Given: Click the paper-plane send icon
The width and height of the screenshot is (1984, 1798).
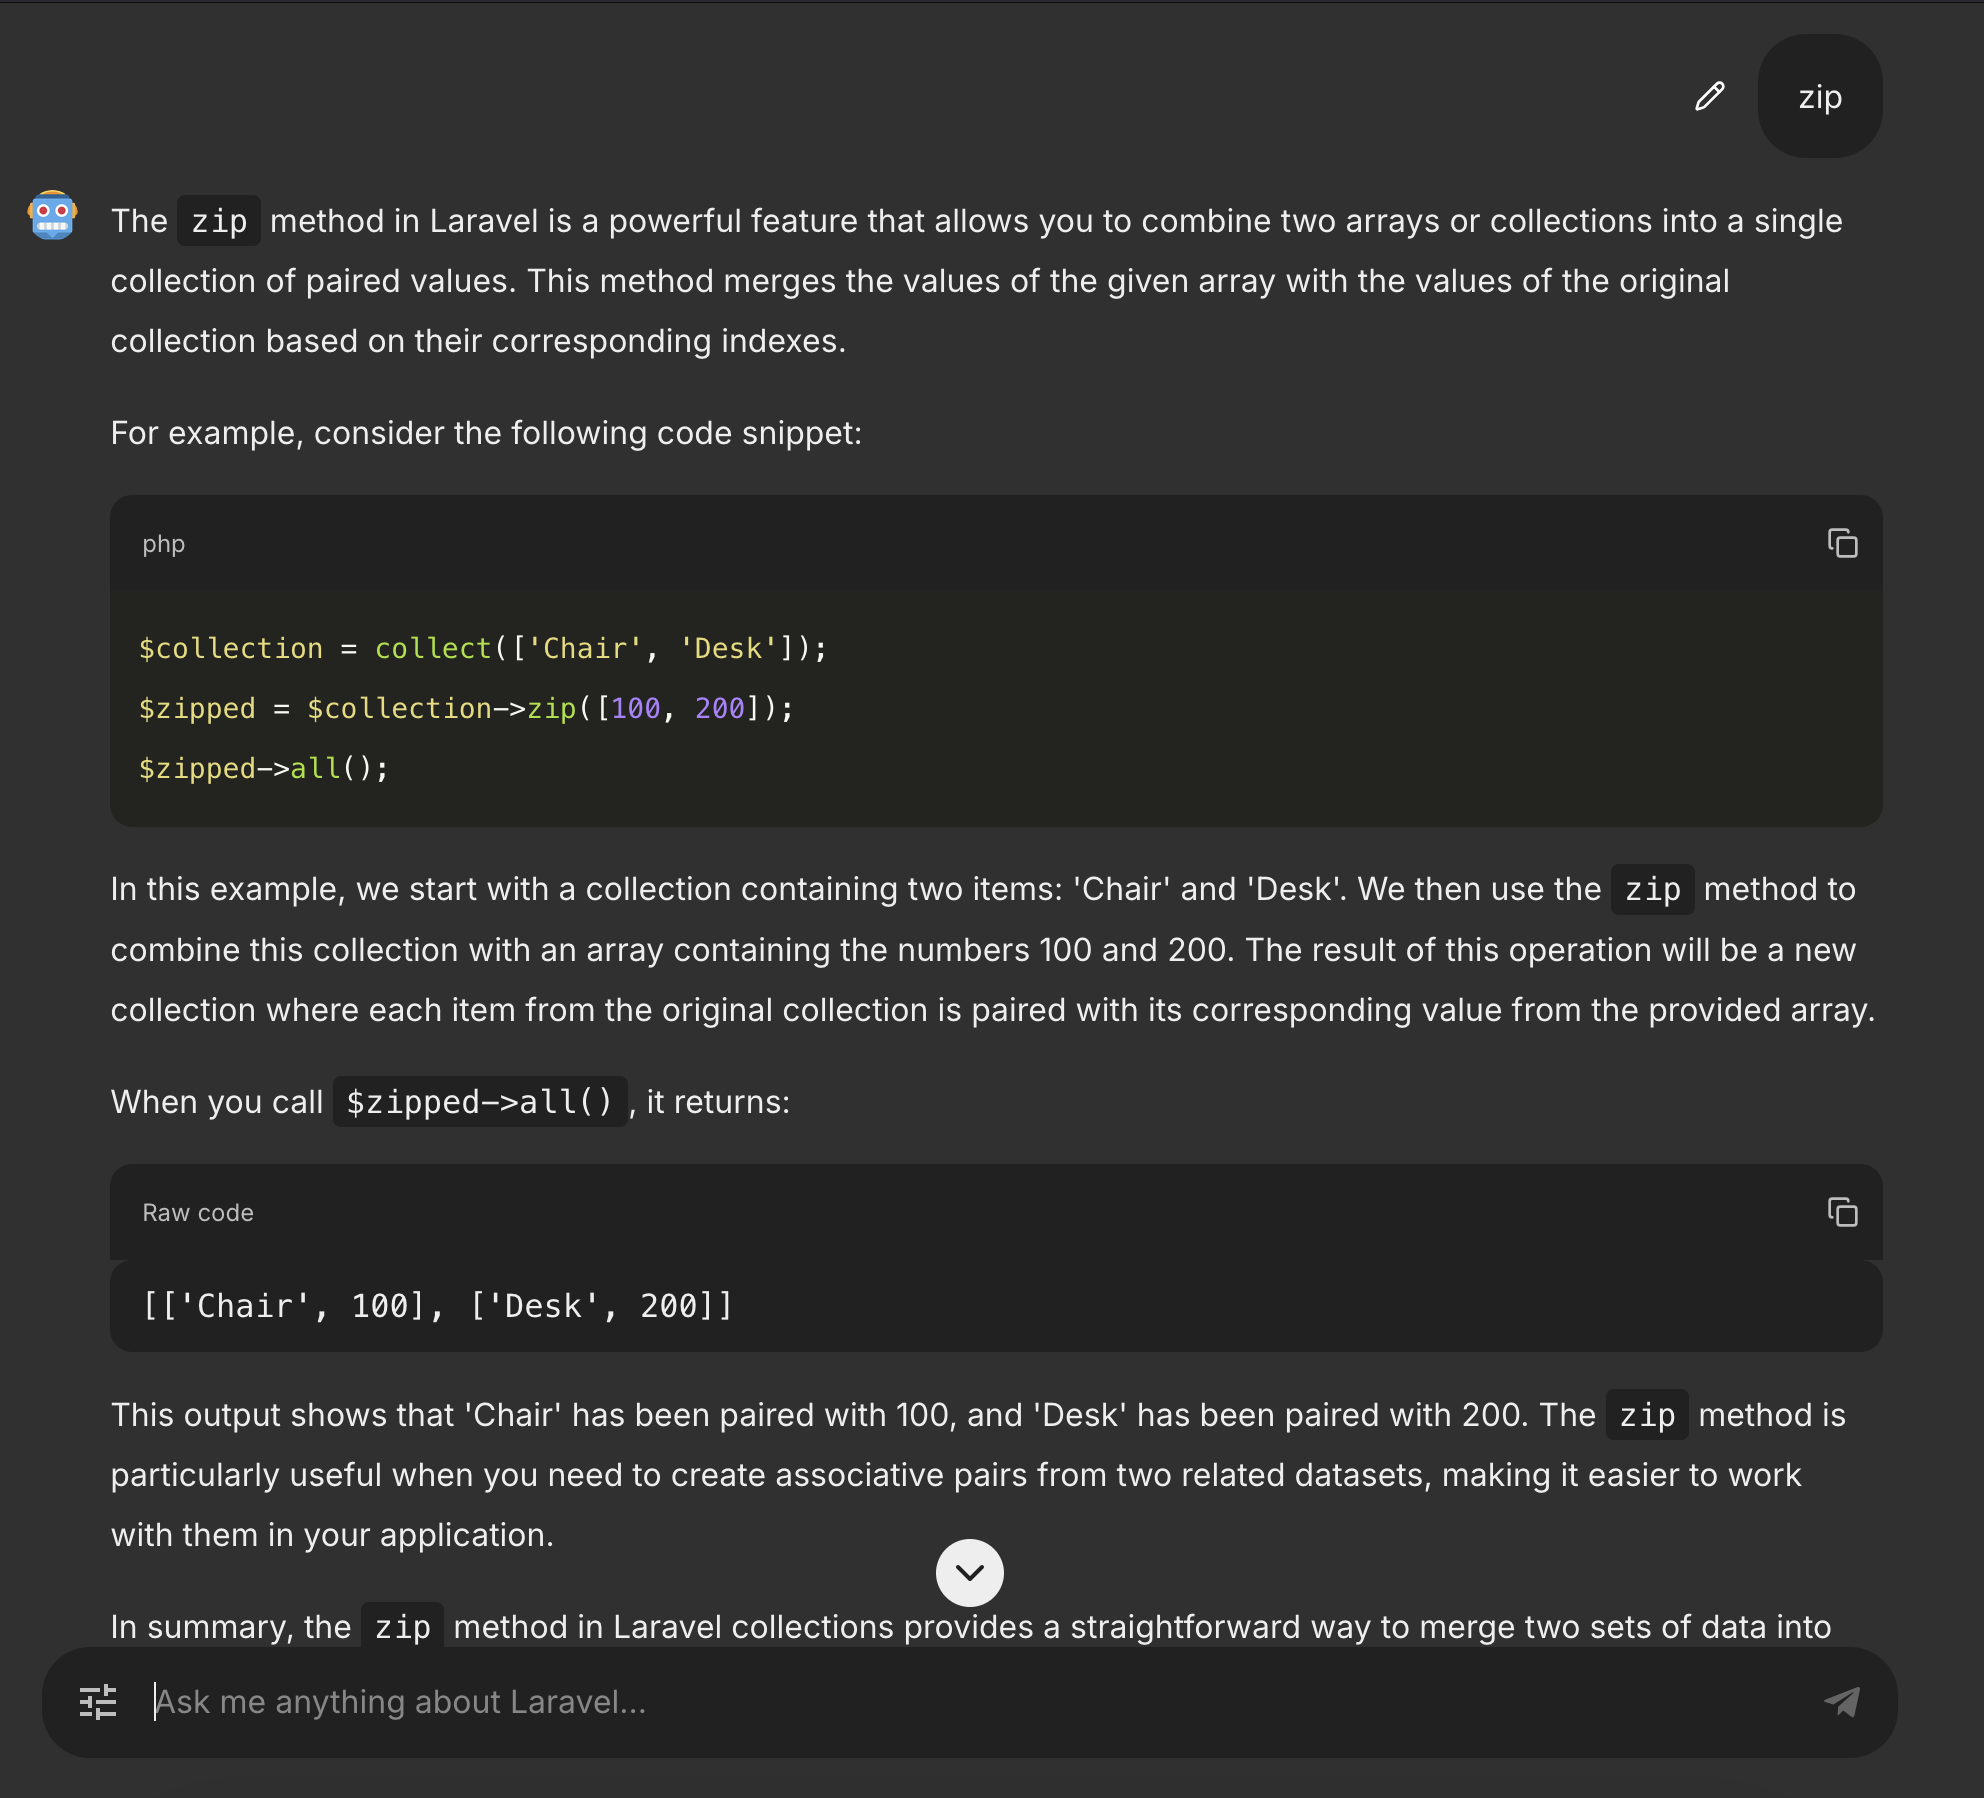Looking at the screenshot, I should 1841,1701.
